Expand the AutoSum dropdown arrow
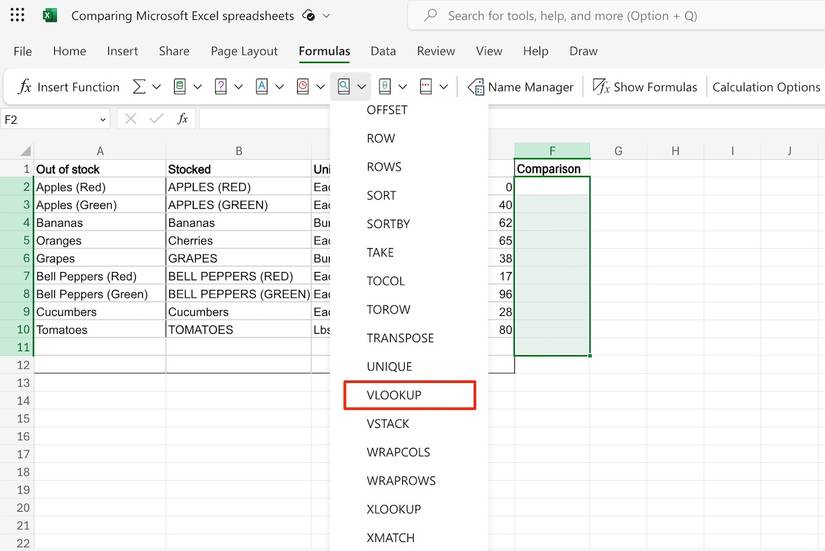 (157, 87)
